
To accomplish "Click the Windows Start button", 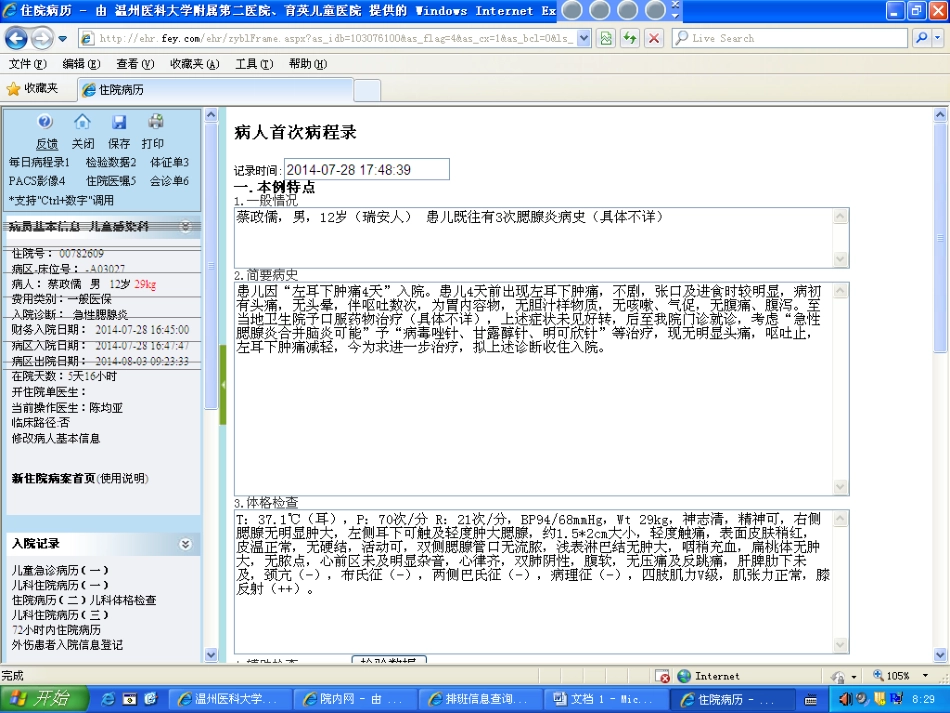I will click(44, 698).
